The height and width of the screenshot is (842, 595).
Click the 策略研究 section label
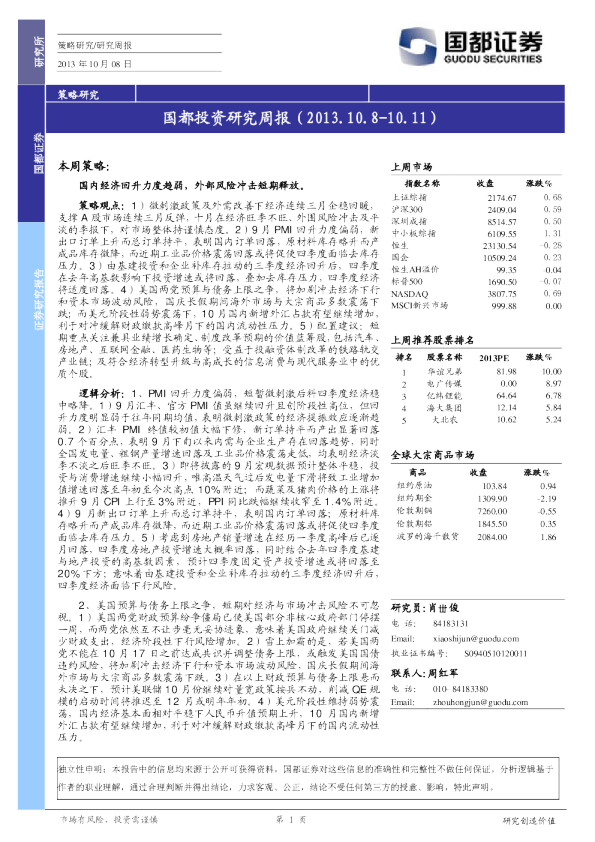click(x=78, y=95)
